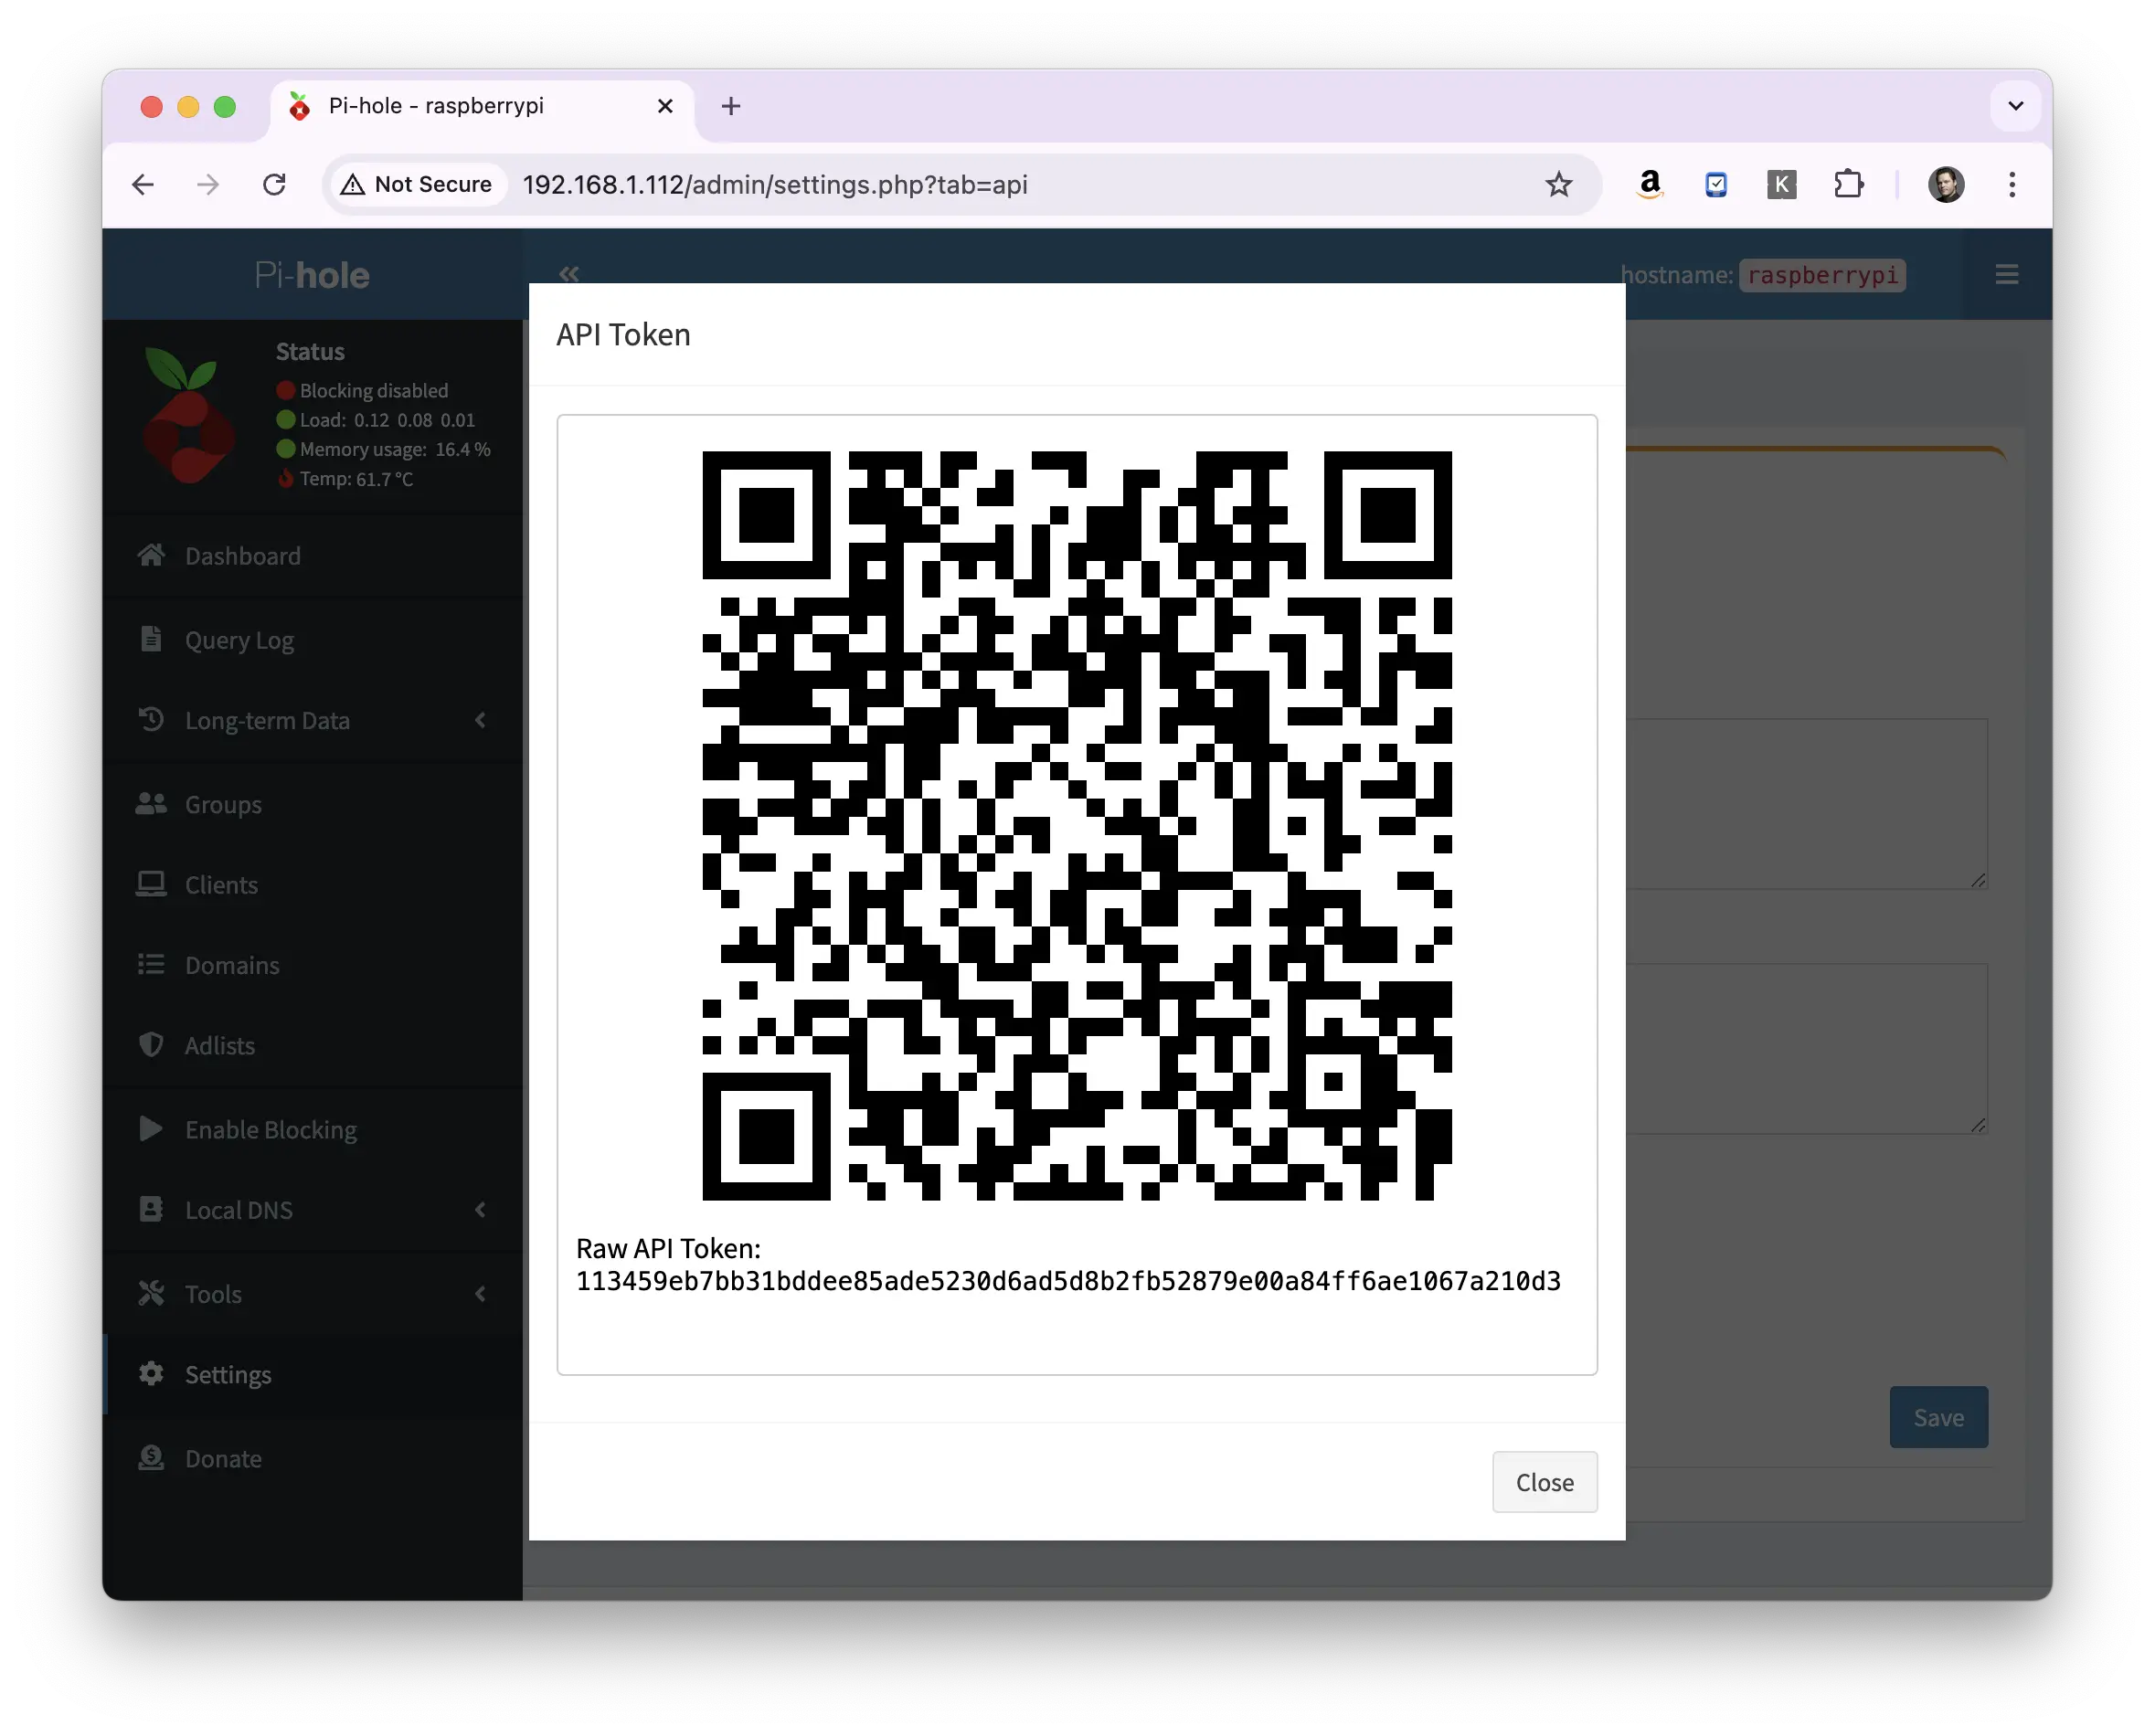Click the Tools wrench icon
The width and height of the screenshot is (2155, 1736).
(151, 1293)
